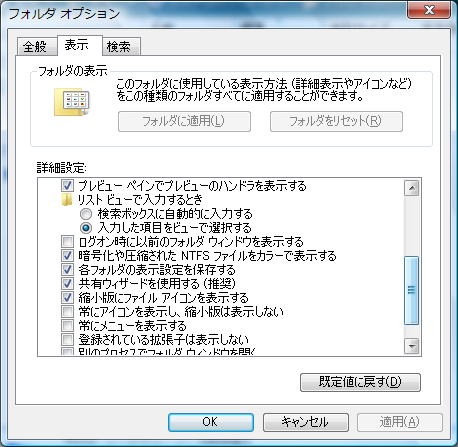Close the フォルダ オプション dialog with the X button
Viewport: 458px width, 447px height.
[x=429, y=10]
